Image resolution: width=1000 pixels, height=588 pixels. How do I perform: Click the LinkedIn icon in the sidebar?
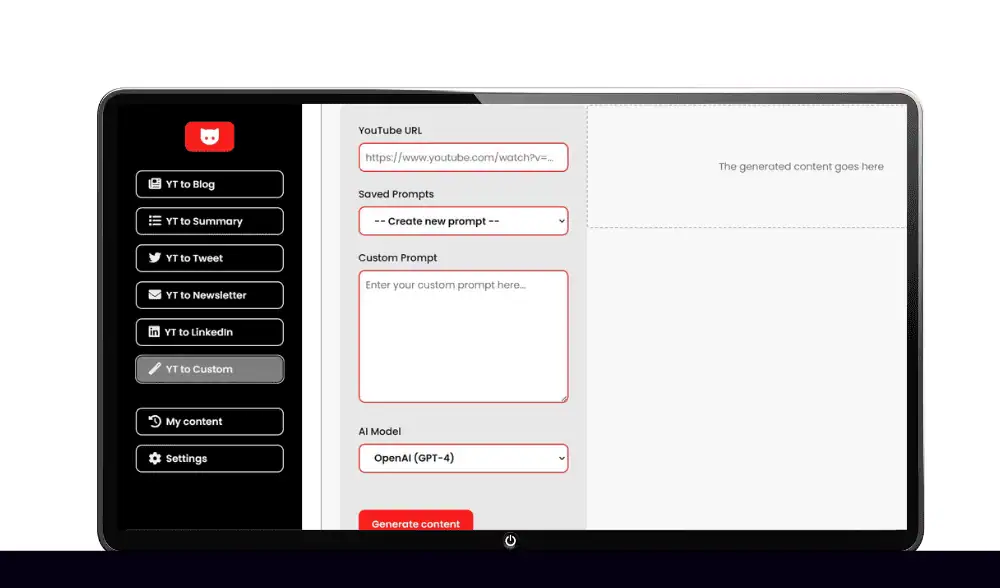click(x=154, y=332)
